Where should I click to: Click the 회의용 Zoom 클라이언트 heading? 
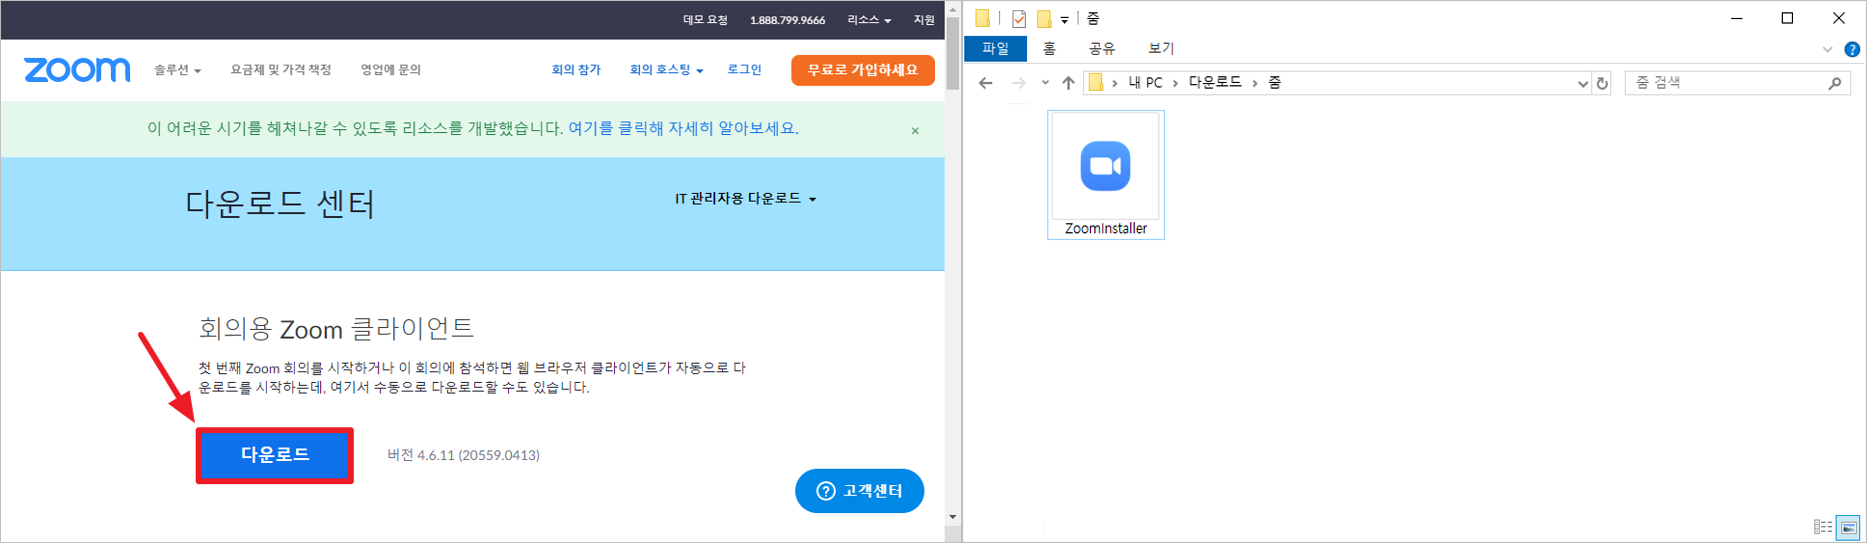tap(336, 328)
